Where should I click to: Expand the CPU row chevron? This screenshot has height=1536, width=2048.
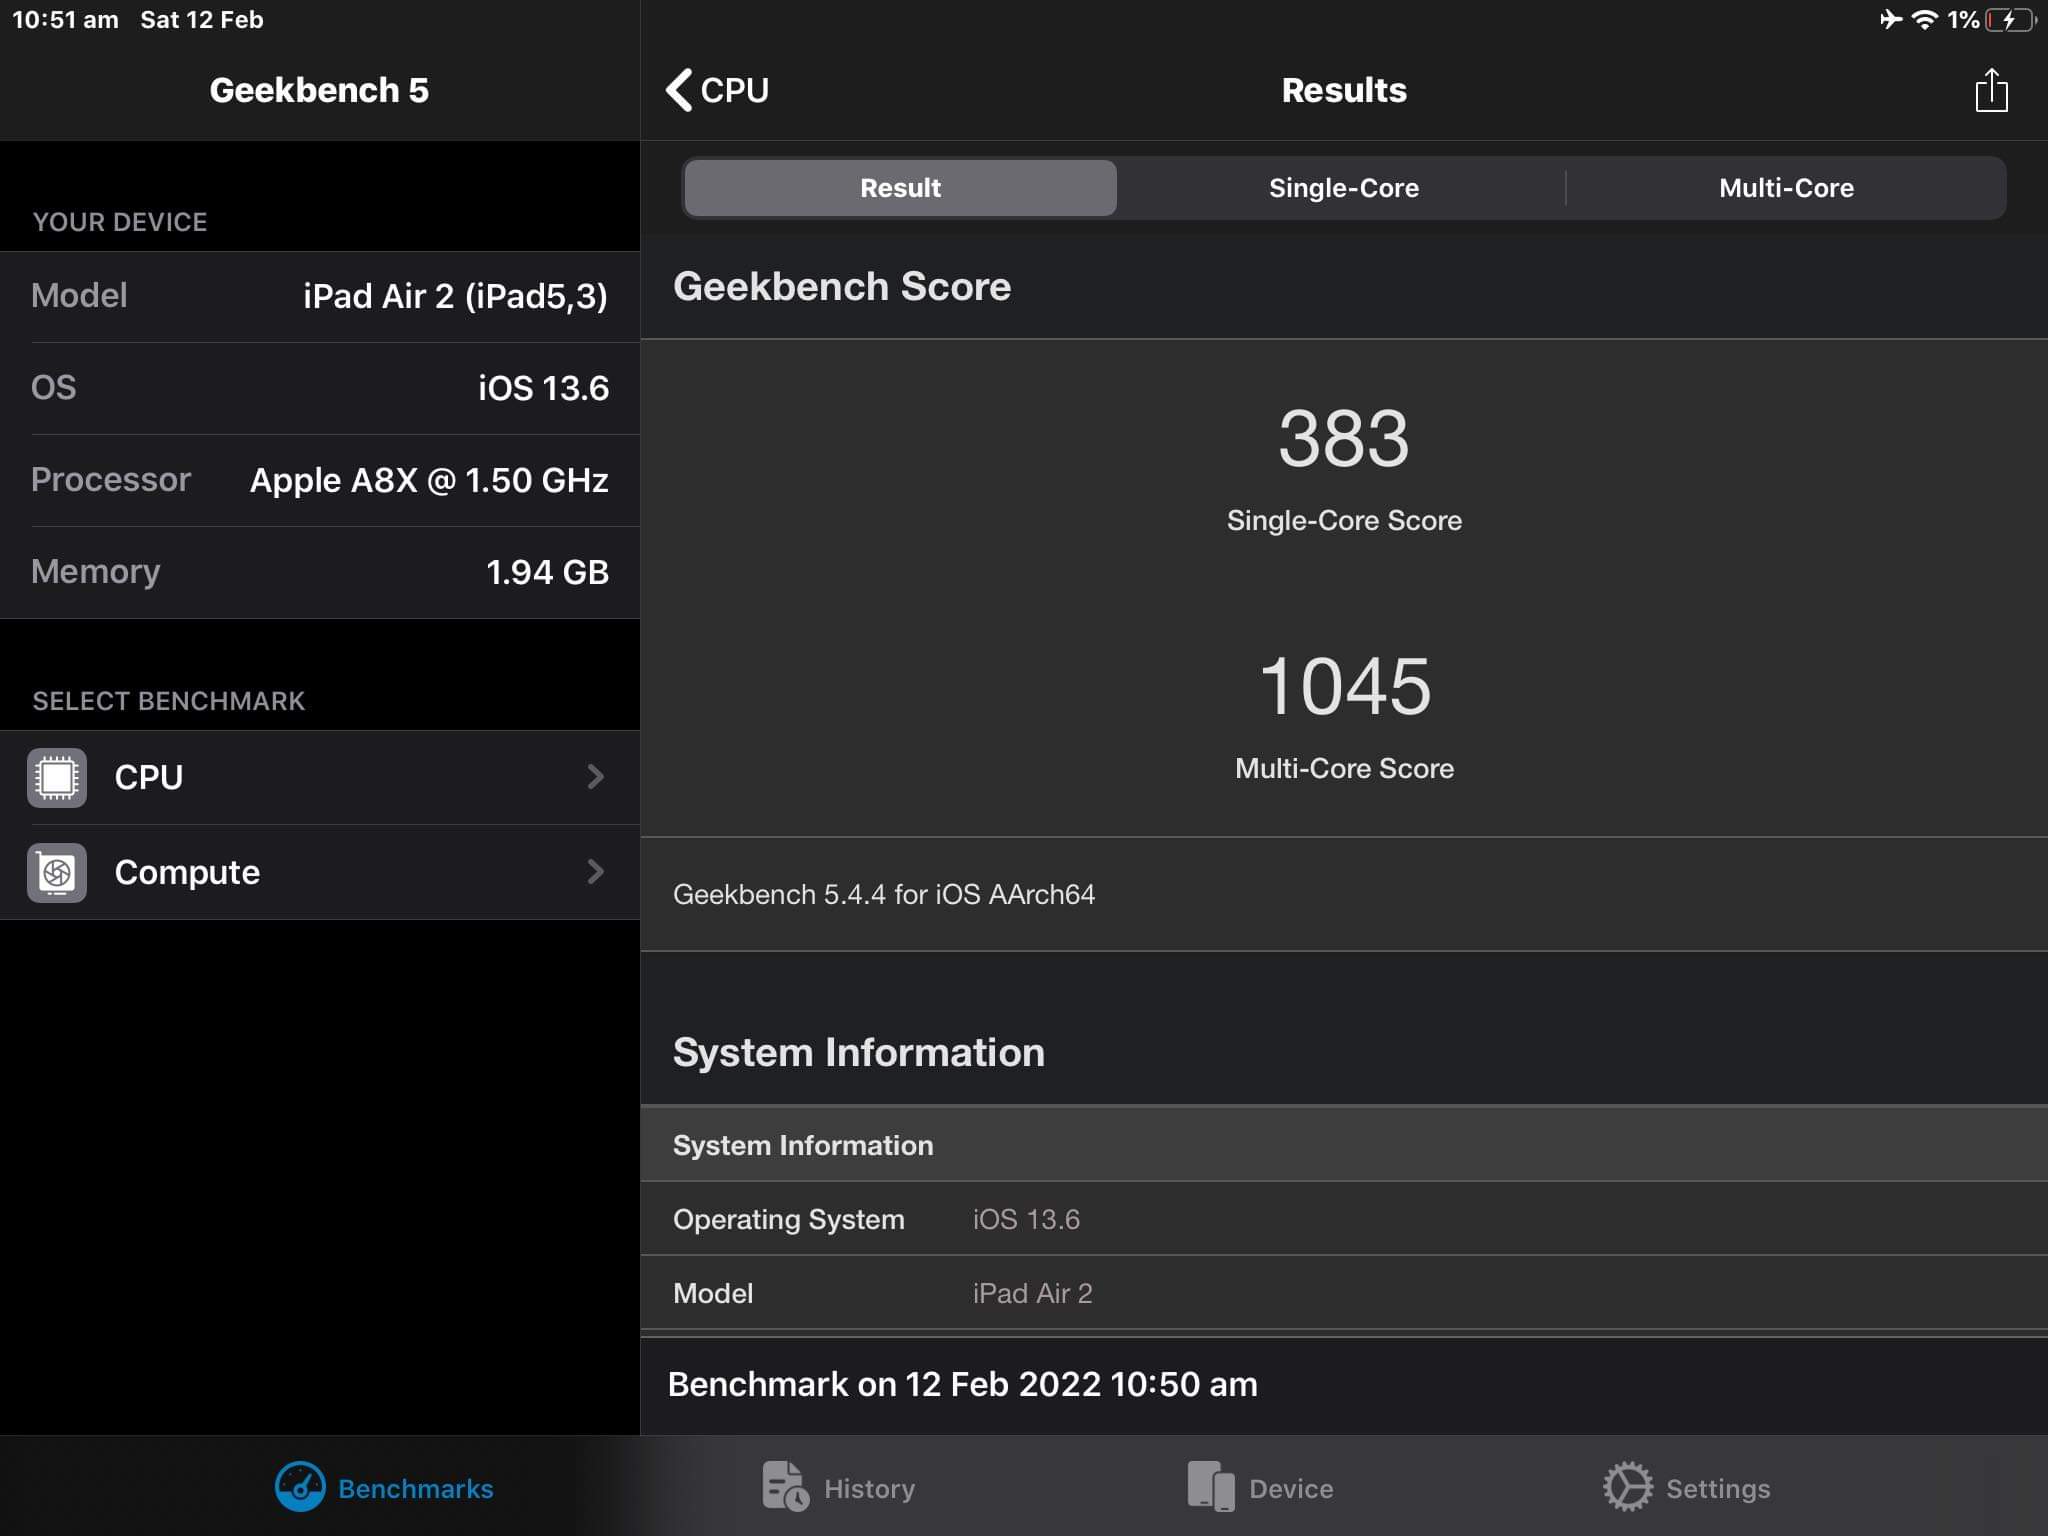pyautogui.click(x=596, y=777)
